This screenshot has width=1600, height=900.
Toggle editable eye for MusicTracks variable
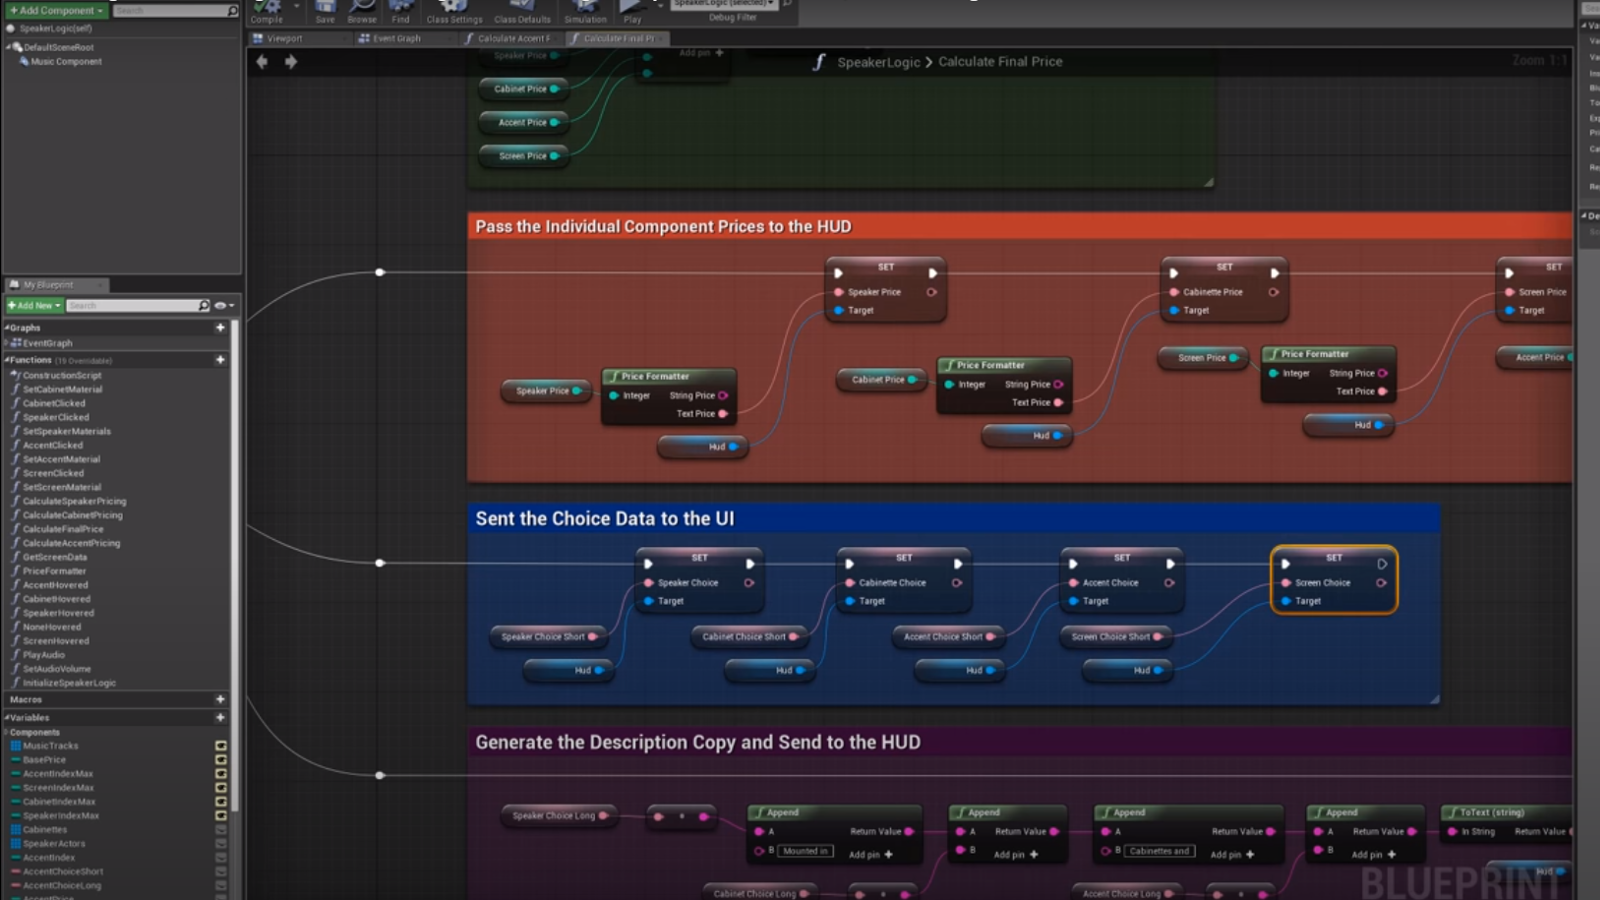pyautogui.click(x=221, y=746)
